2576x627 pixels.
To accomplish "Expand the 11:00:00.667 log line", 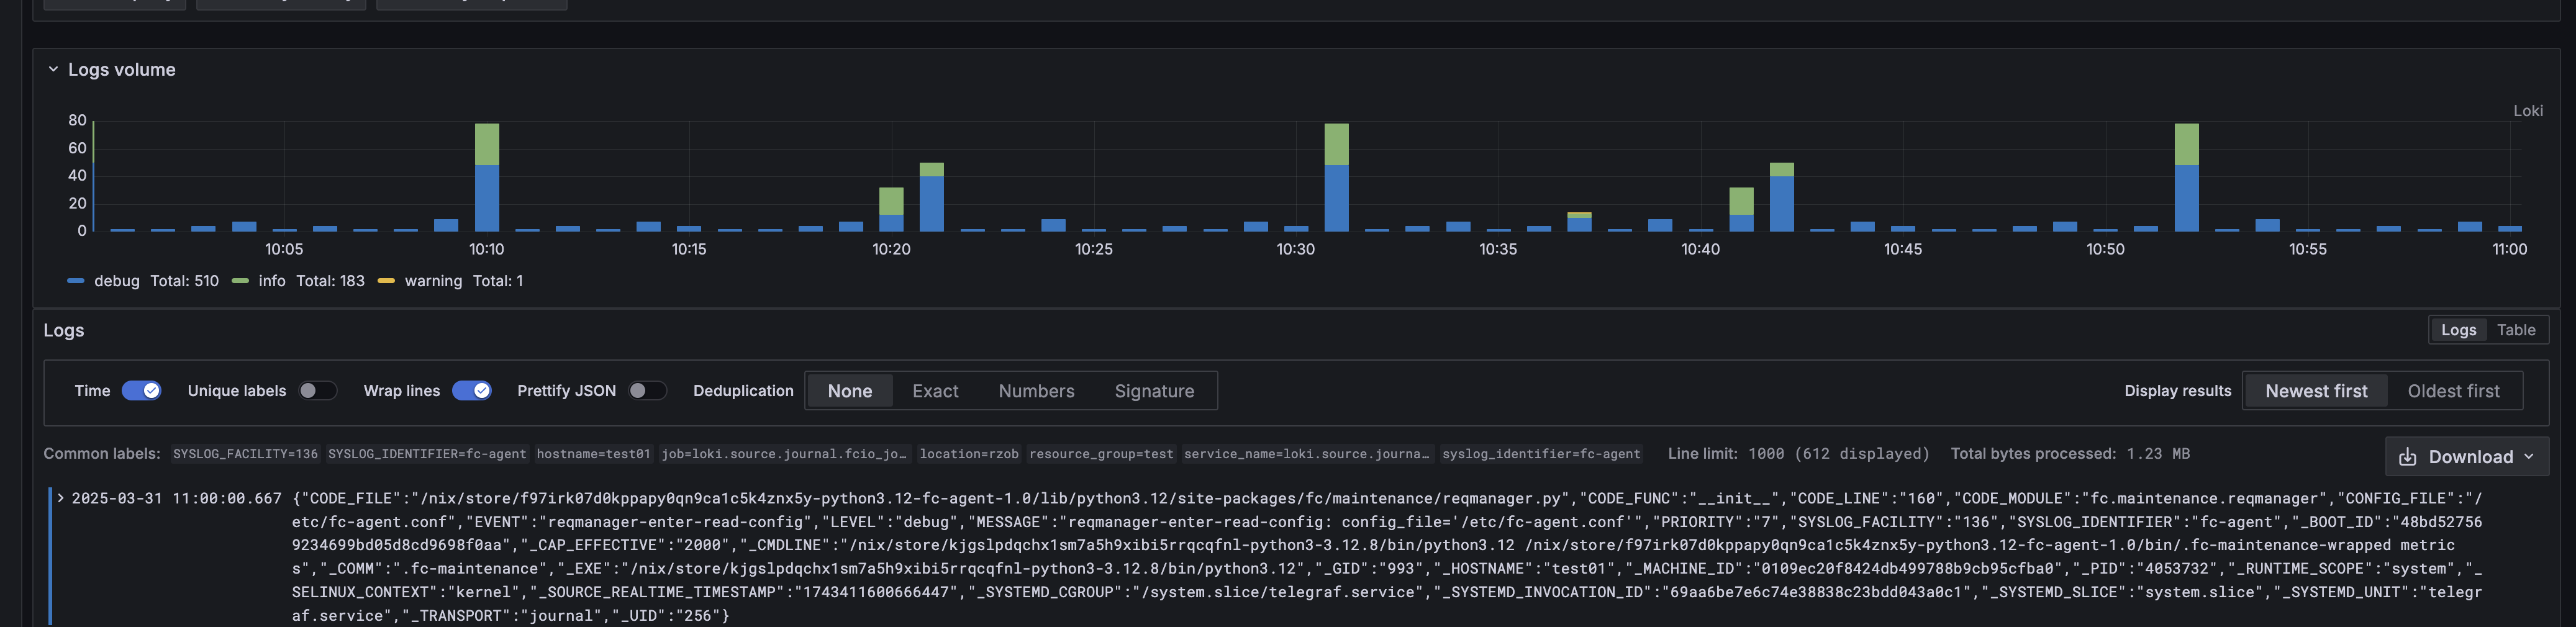I will tap(61, 498).
